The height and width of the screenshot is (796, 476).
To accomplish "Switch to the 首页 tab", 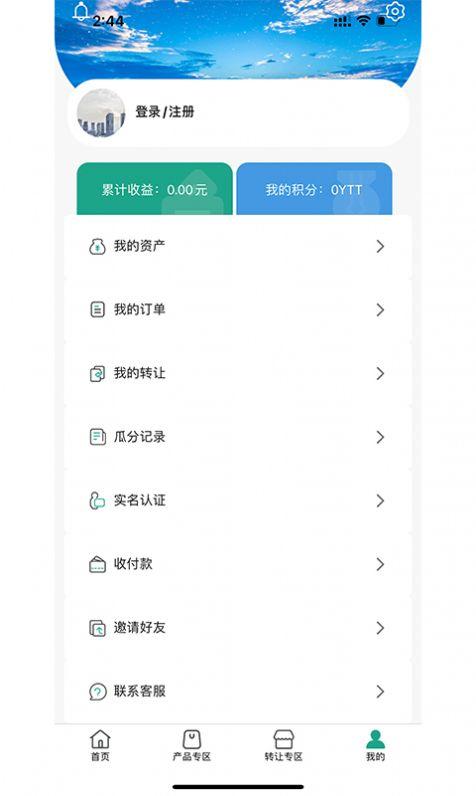I will click(100, 745).
